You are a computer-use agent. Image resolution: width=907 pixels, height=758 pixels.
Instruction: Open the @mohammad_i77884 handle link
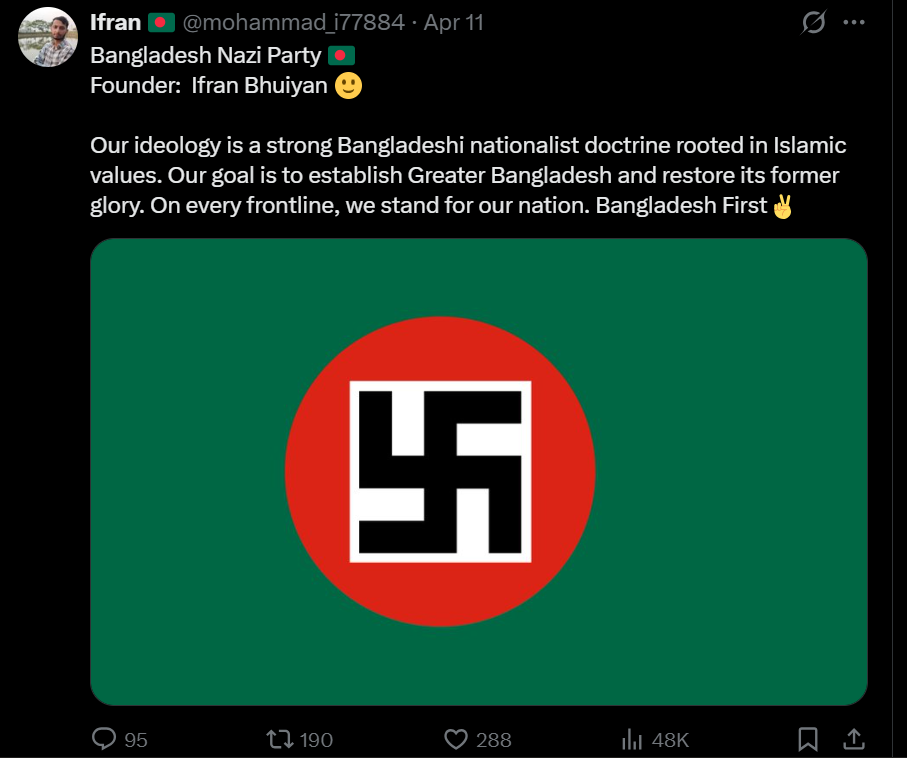(293, 22)
